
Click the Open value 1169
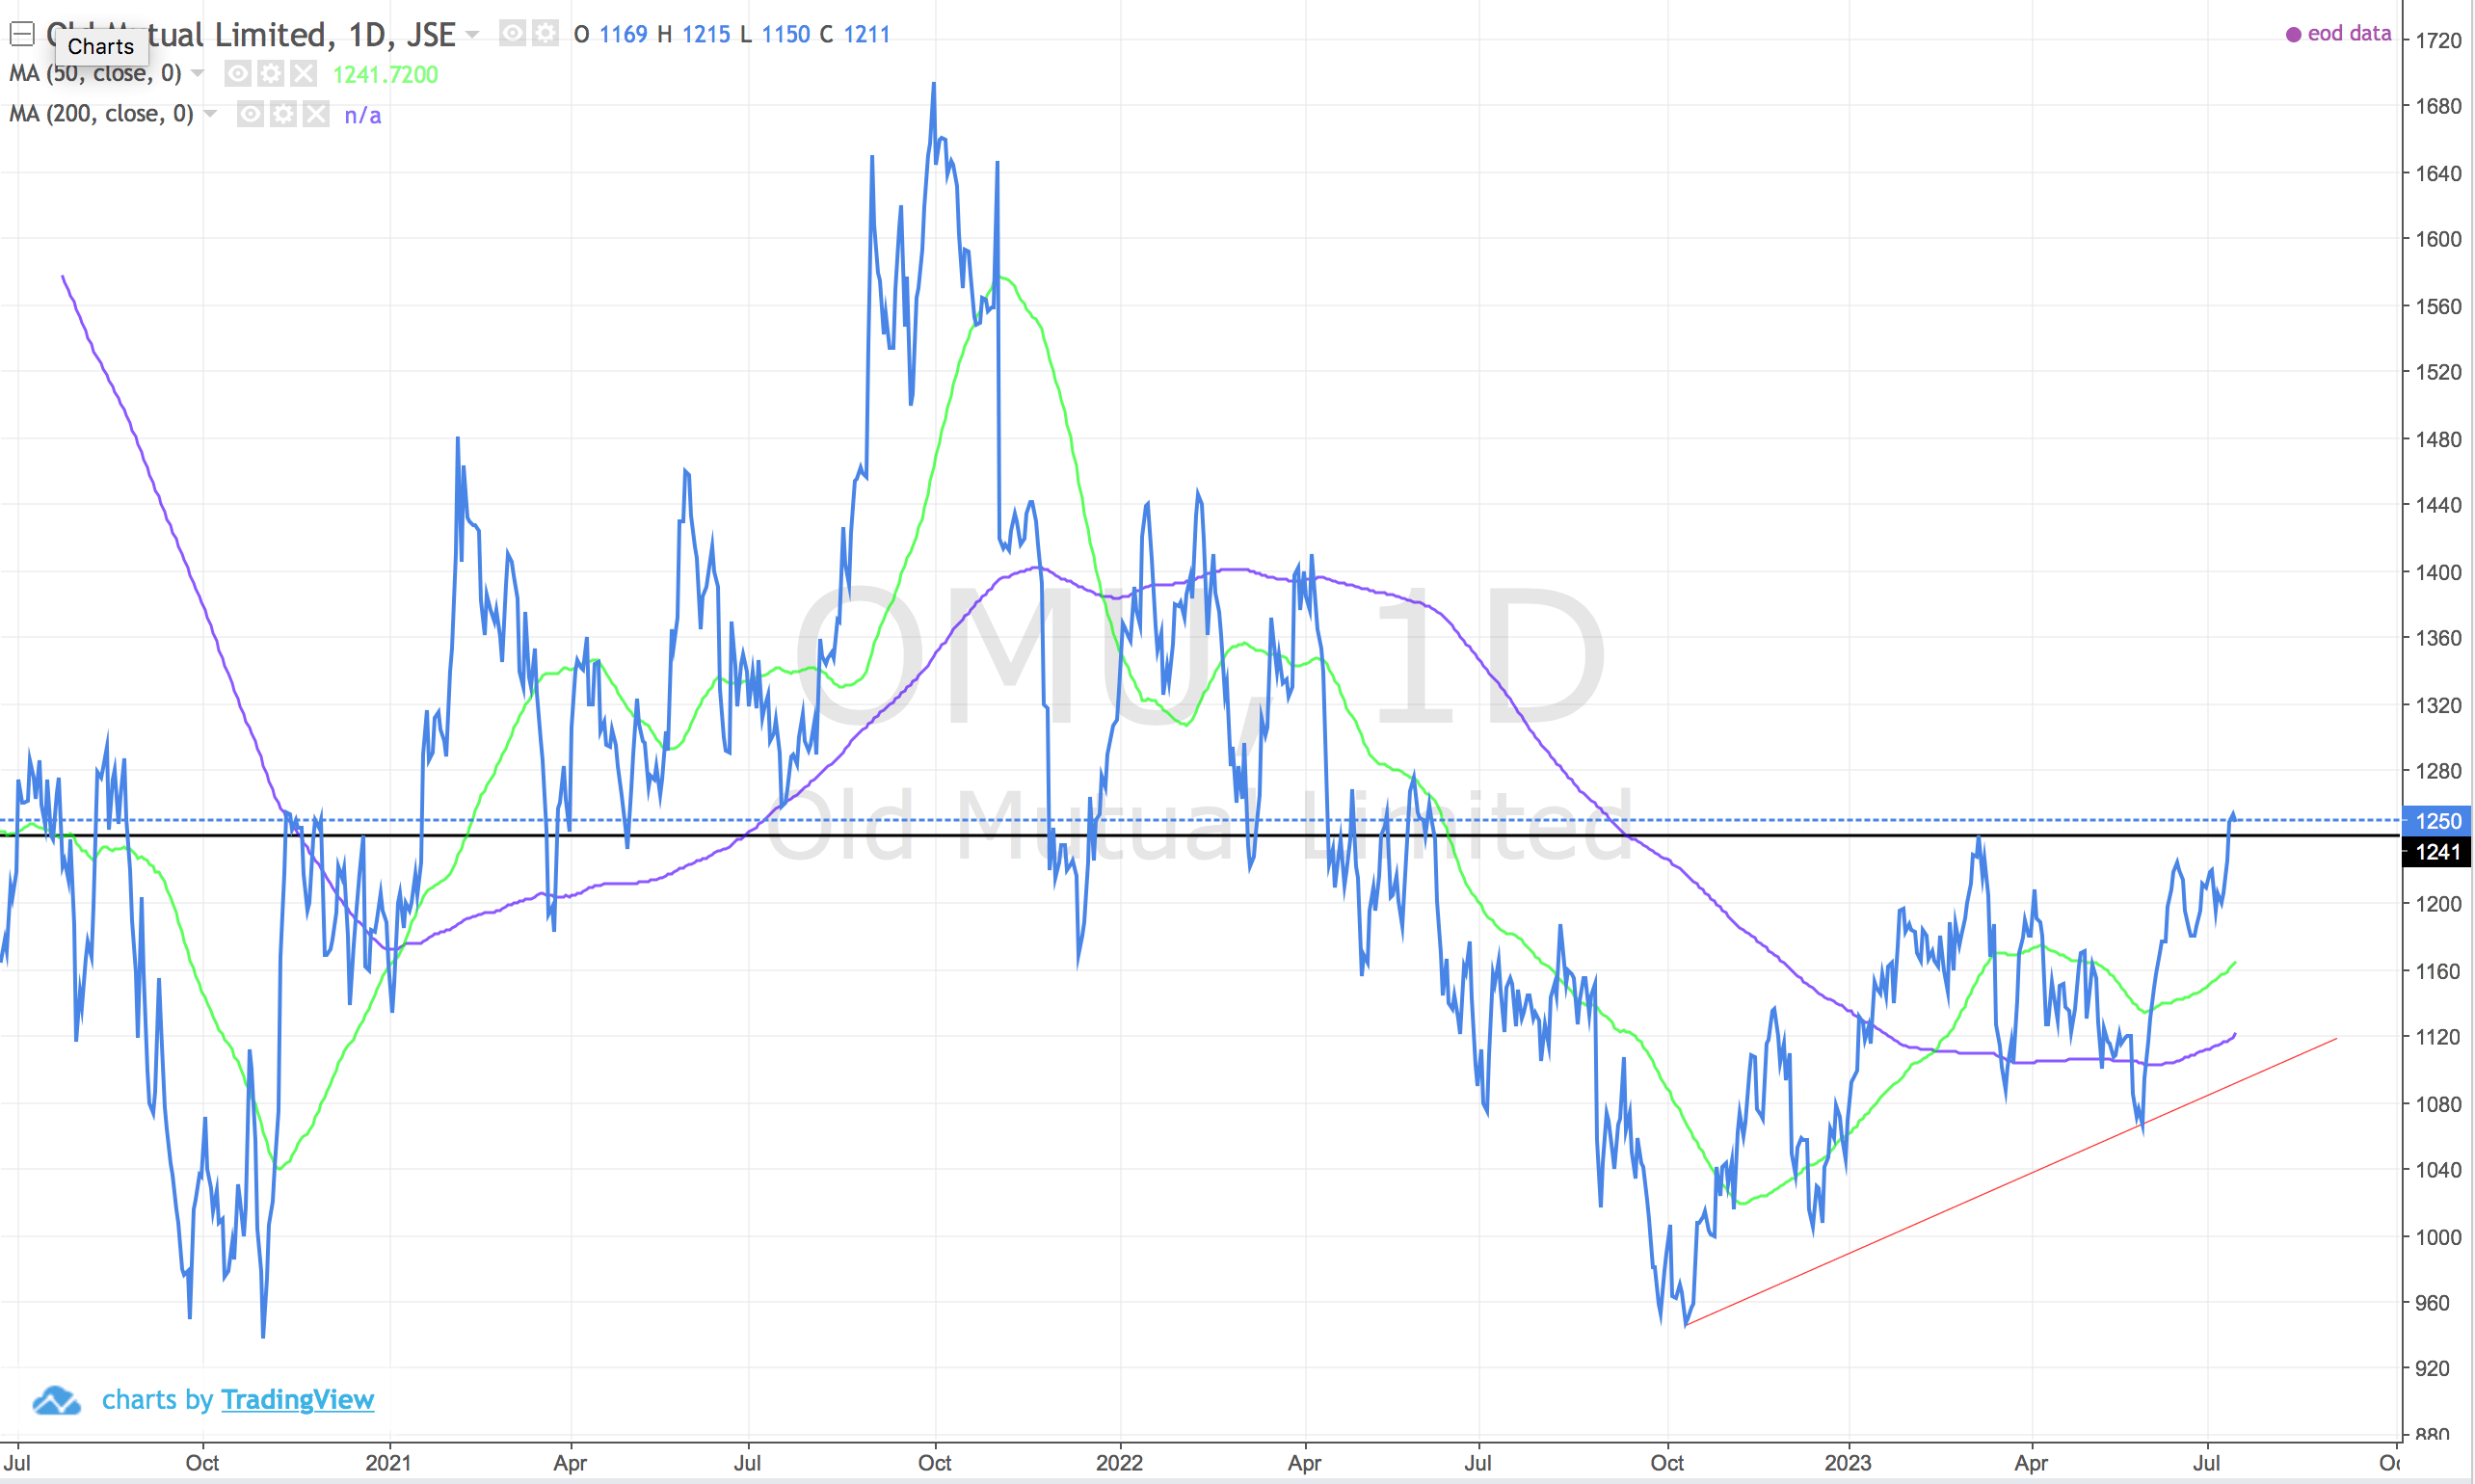tap(623, 35)
